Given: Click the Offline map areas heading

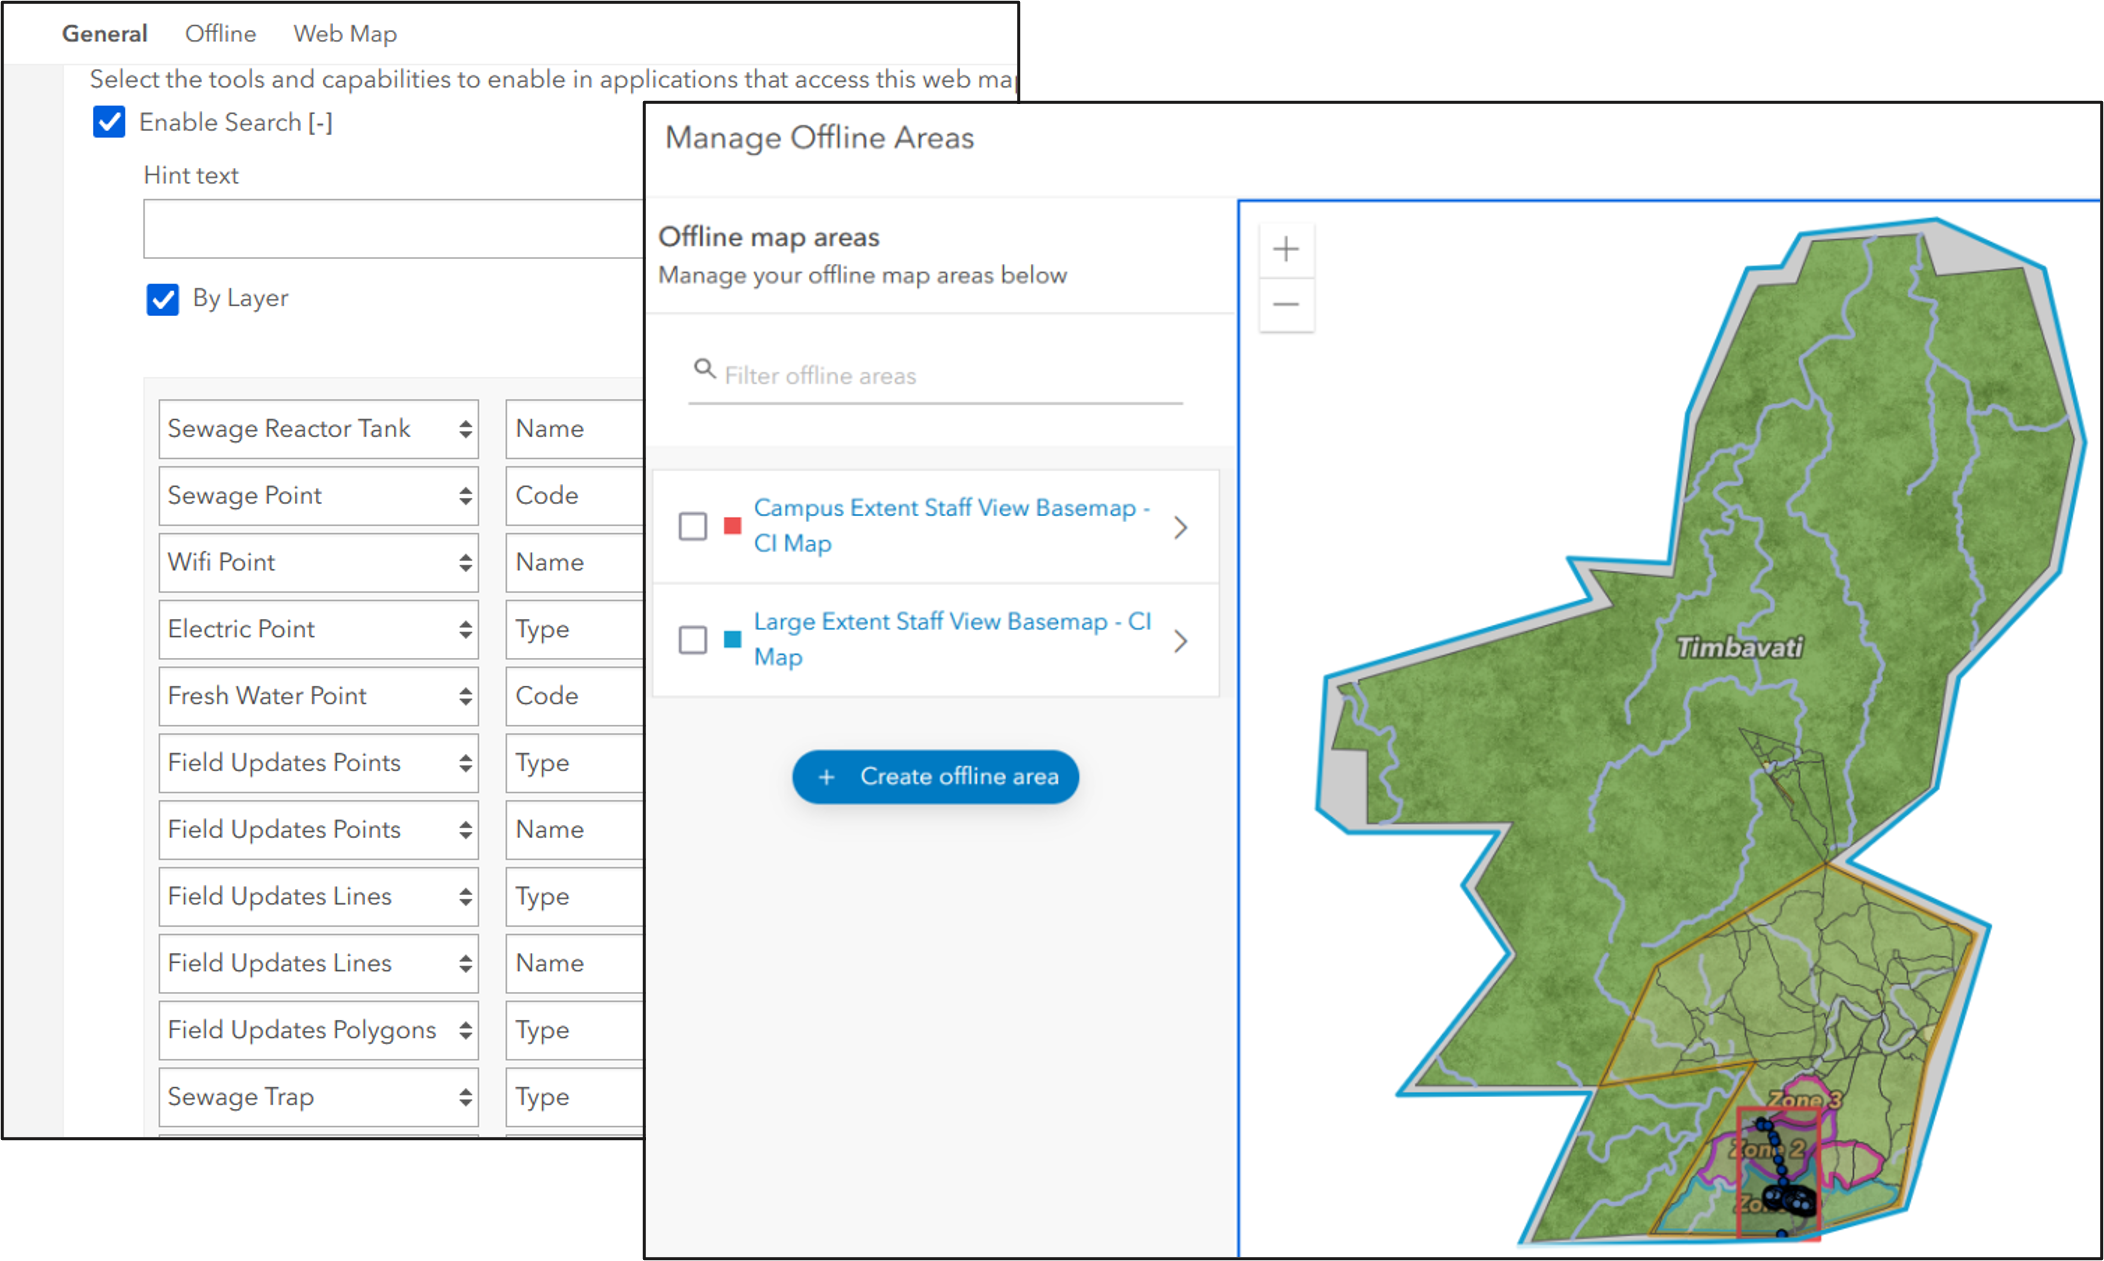Looking at the screenshot, I should pos(769,237).
